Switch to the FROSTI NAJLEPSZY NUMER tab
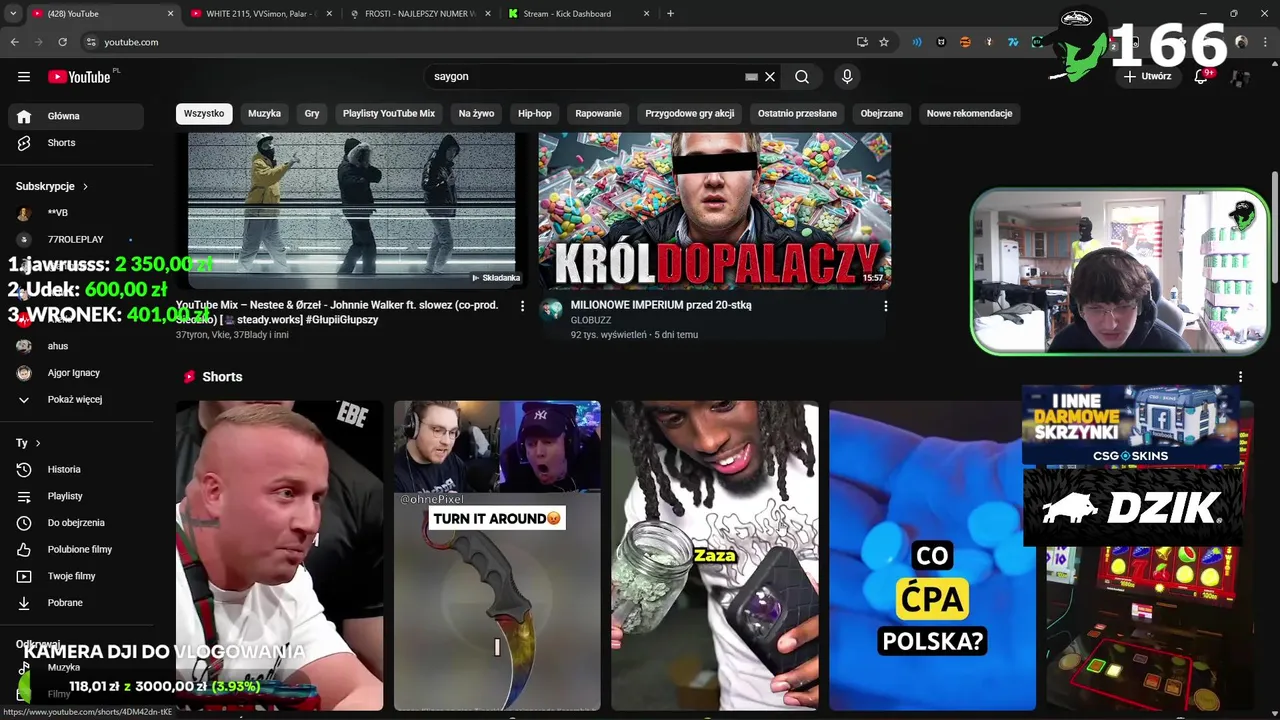Screen dimensions: 1280x720 click(418, 14)
